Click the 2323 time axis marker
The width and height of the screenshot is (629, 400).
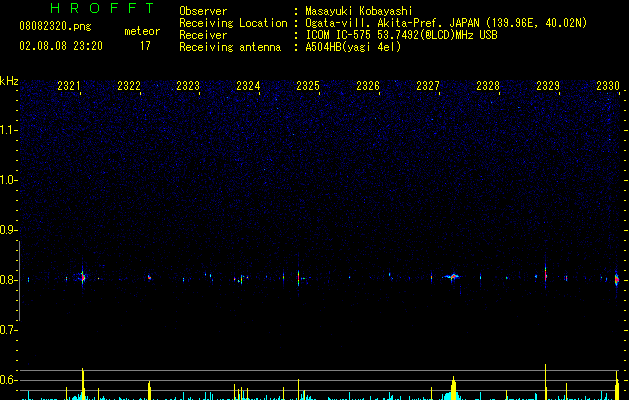coord(188,86)
